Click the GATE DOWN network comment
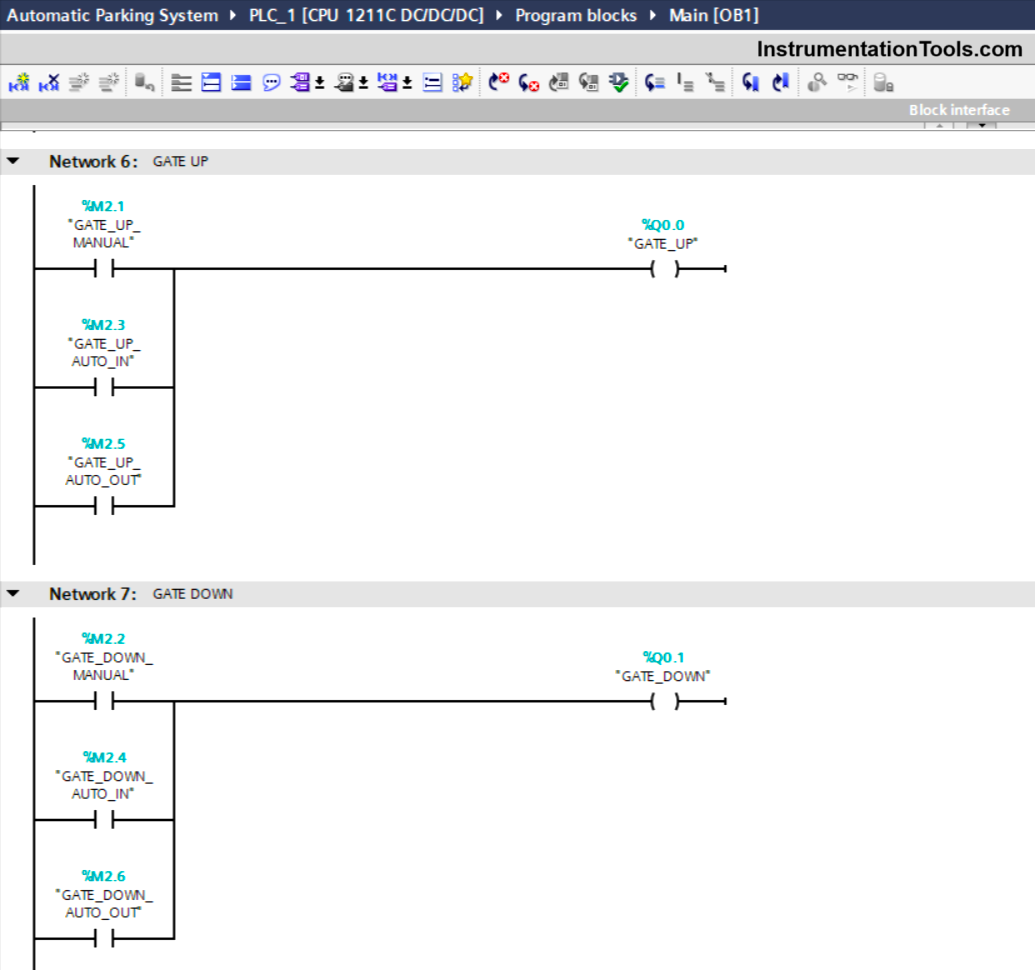 [x=193, y=595]
